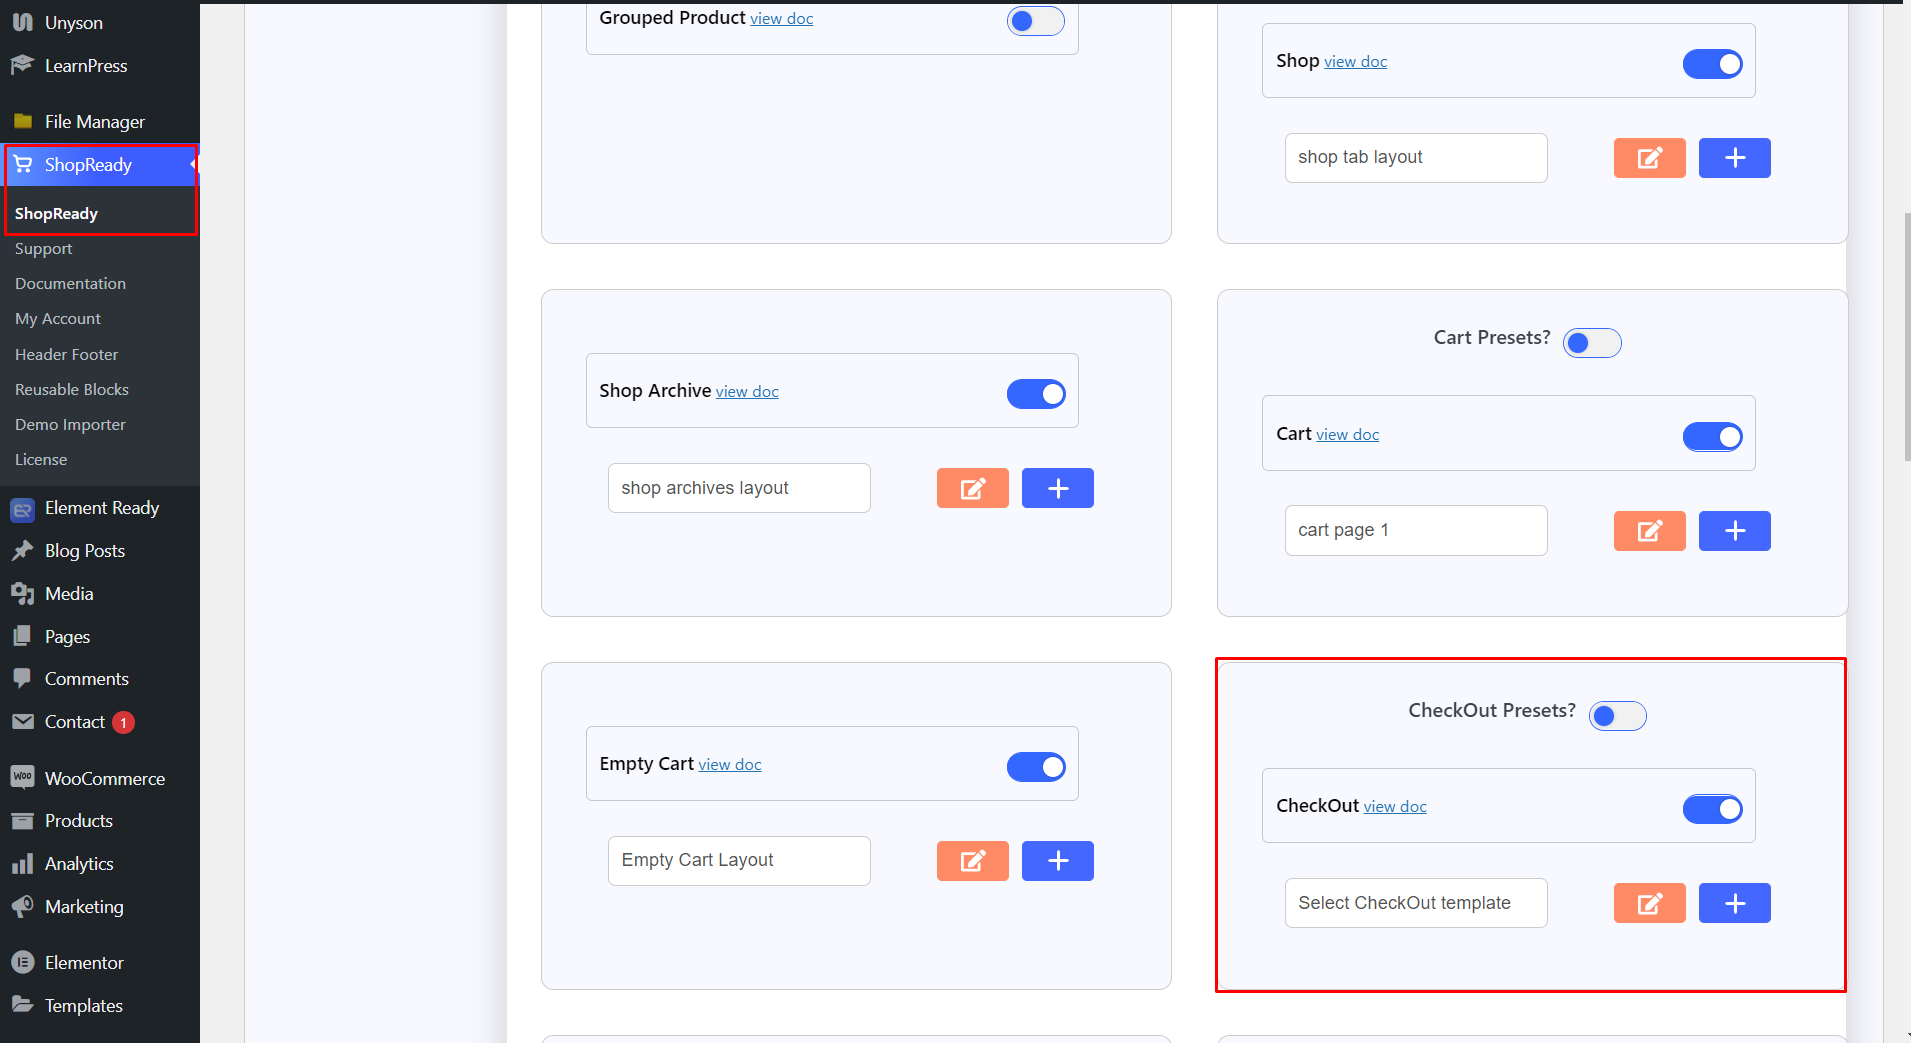Viewport: 1911px width, 1043px height.
Task: Click Pages sidebar icon
Action: pos(22,636)
